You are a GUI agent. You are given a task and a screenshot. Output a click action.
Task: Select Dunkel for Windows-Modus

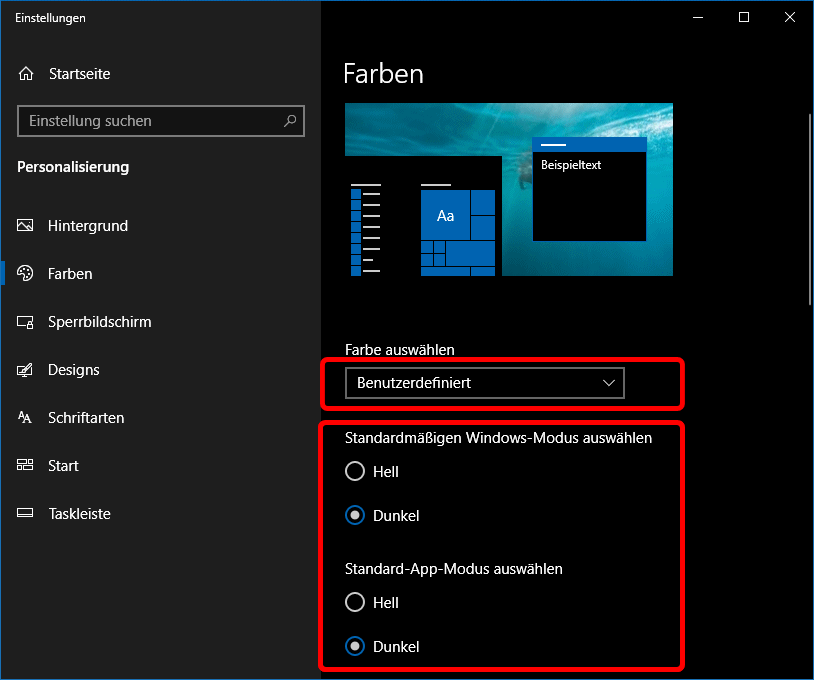click(x=354, y=516)
